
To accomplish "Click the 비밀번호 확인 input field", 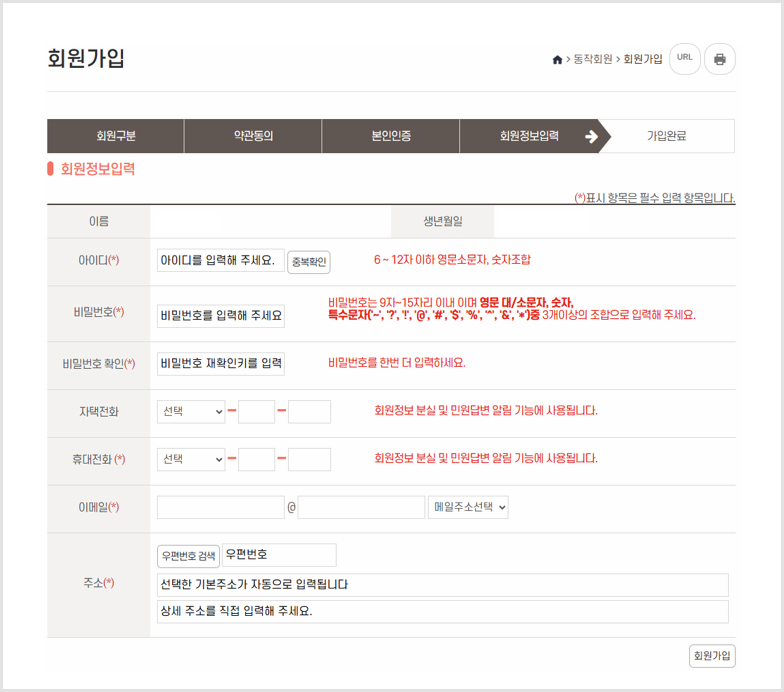I will click(x=221, y=363).
